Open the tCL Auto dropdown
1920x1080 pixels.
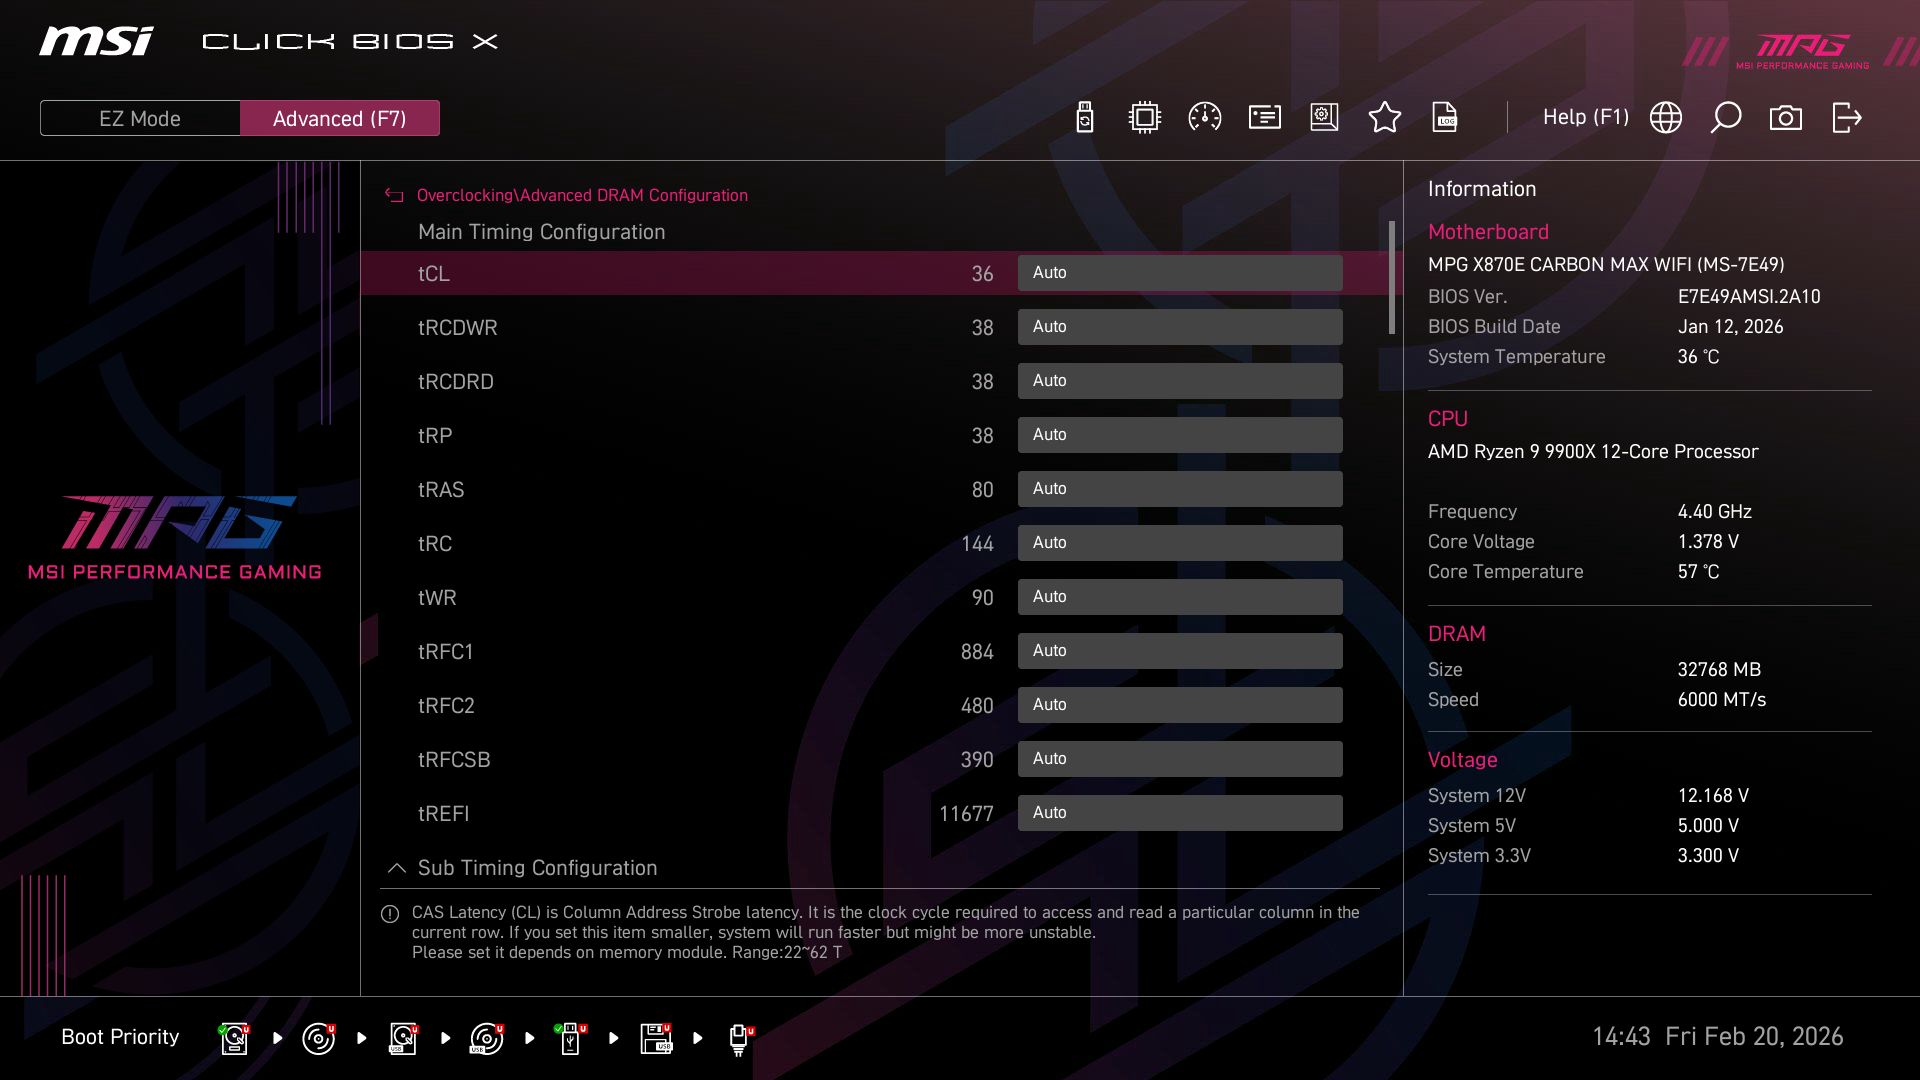pos(1180,272)
